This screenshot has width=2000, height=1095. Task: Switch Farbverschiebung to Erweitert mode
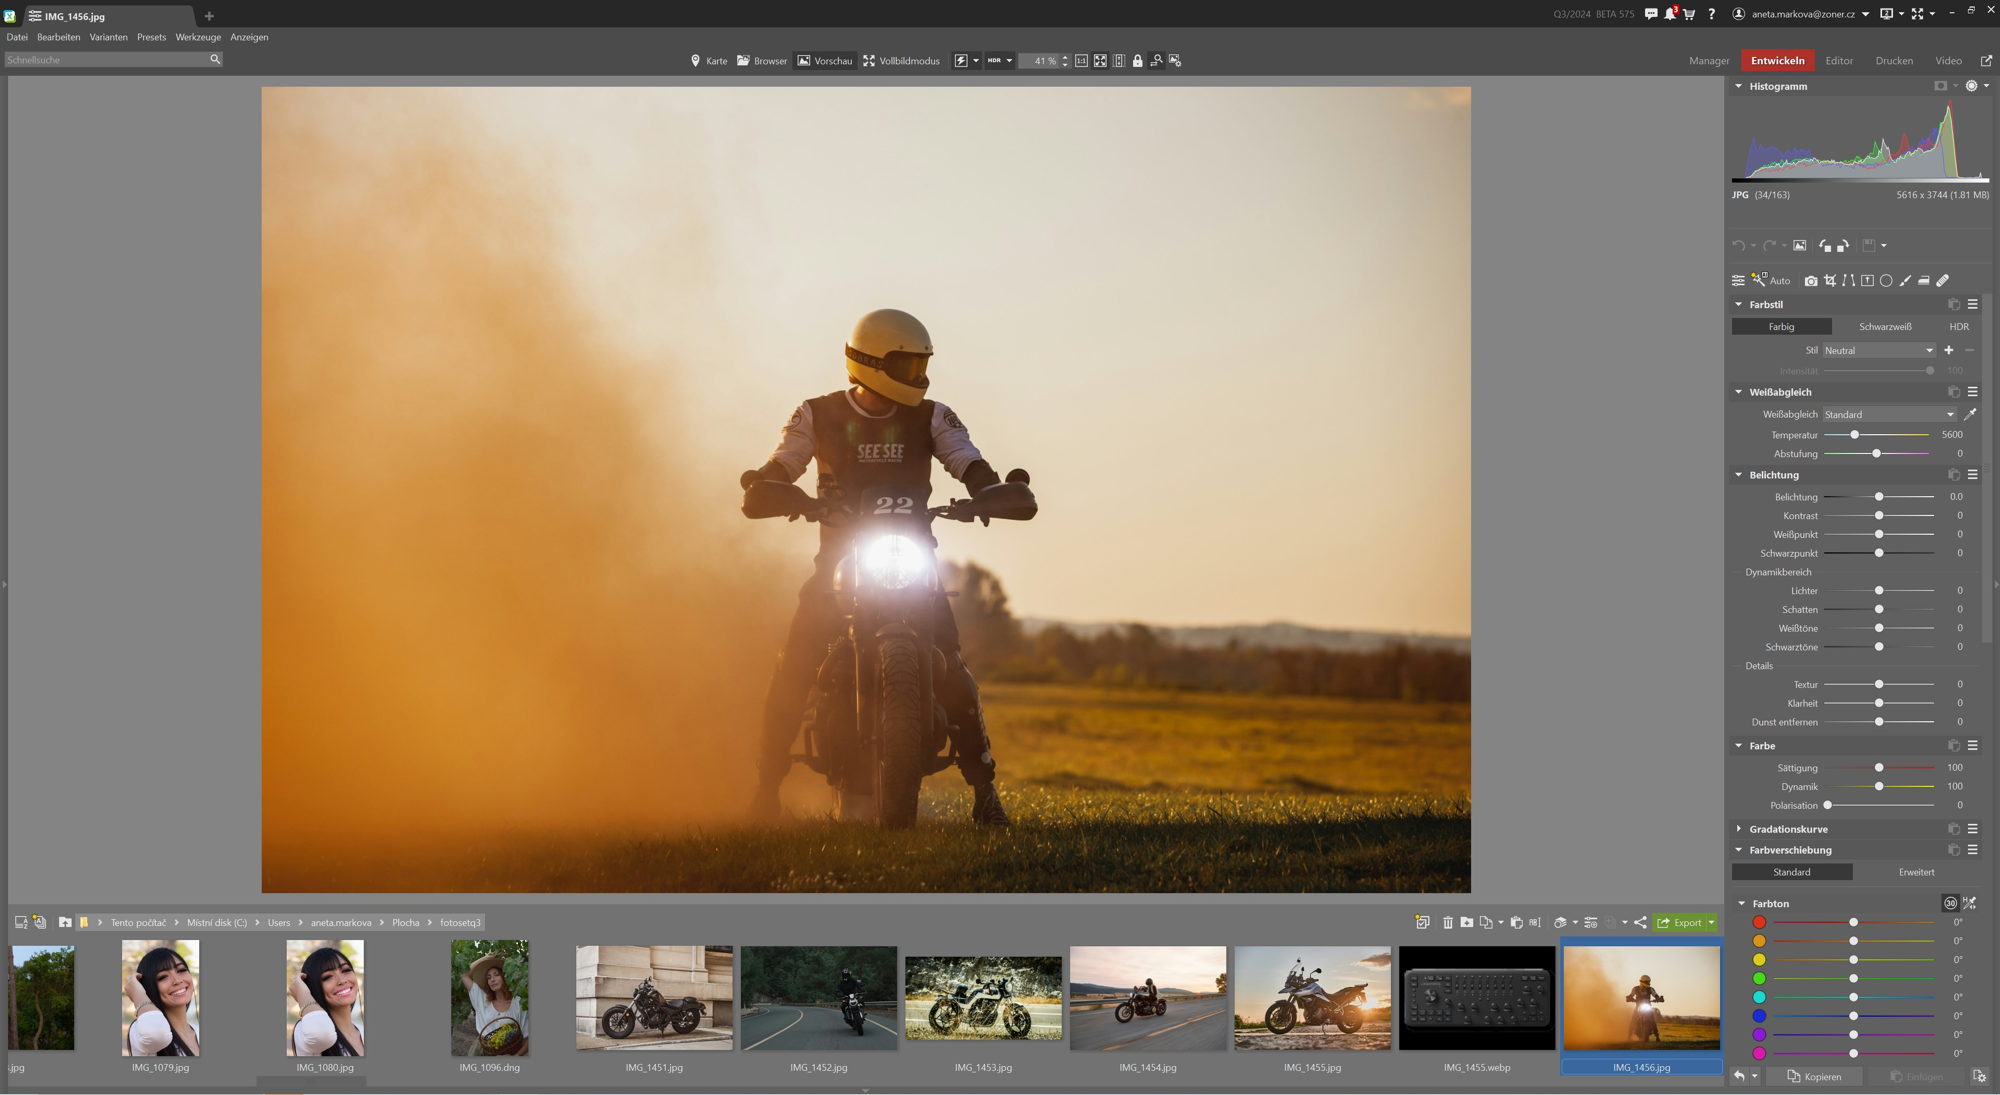(1915, 872)
